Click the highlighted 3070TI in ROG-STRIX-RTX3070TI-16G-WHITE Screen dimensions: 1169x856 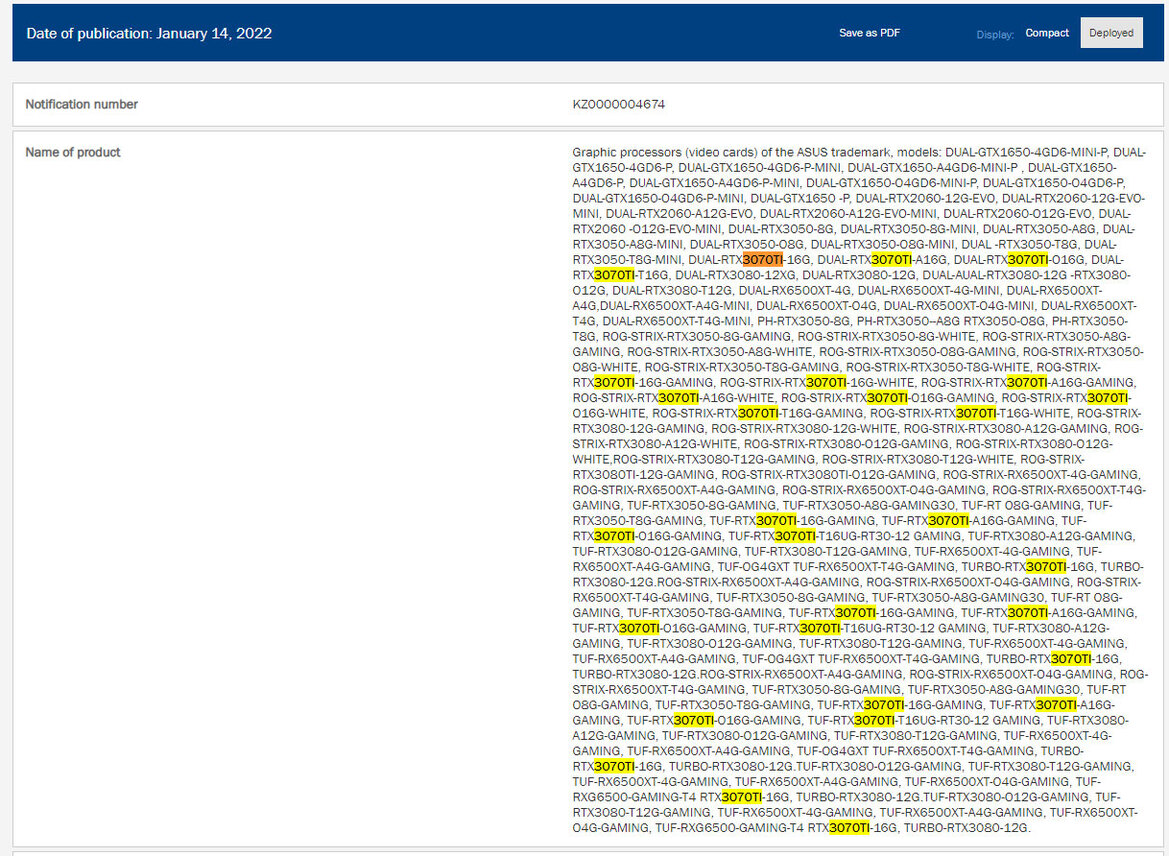826,383
